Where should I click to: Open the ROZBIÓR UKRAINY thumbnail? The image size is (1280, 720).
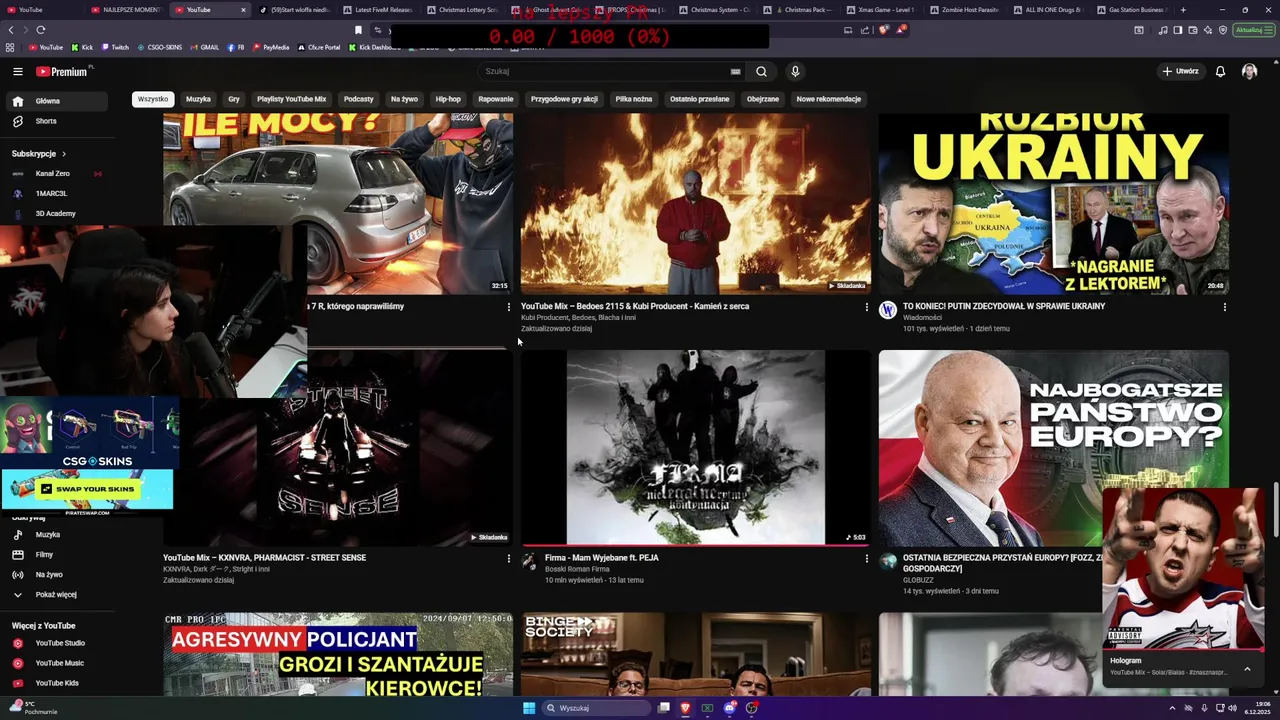point(1053,203)
